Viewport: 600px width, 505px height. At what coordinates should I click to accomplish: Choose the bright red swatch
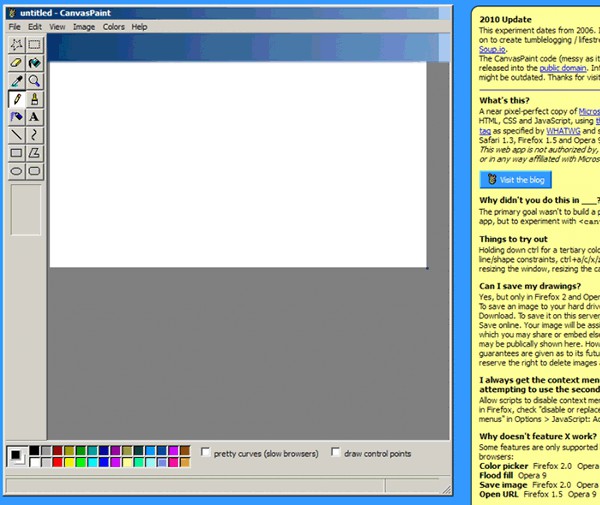[58, 463]
